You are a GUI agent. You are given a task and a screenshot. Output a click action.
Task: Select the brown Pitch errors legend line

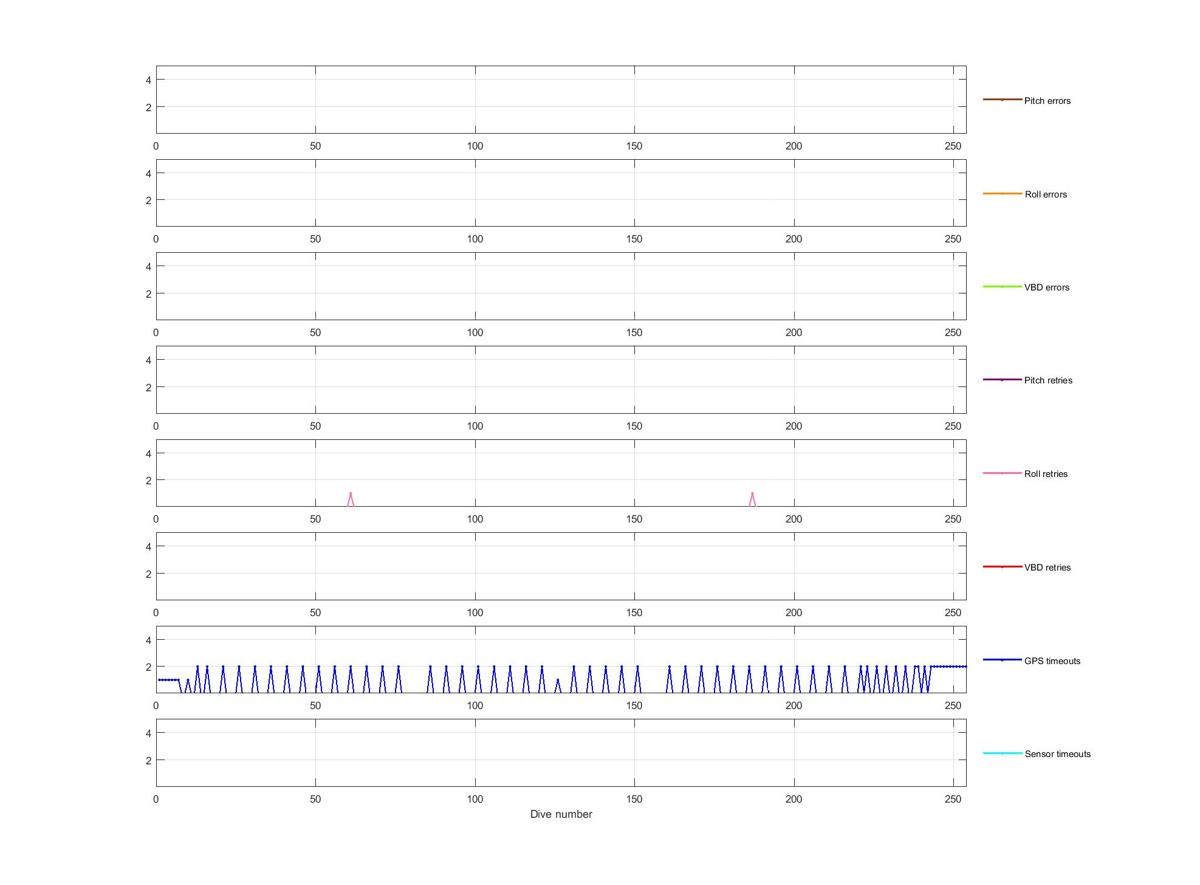click(1002, 100)
